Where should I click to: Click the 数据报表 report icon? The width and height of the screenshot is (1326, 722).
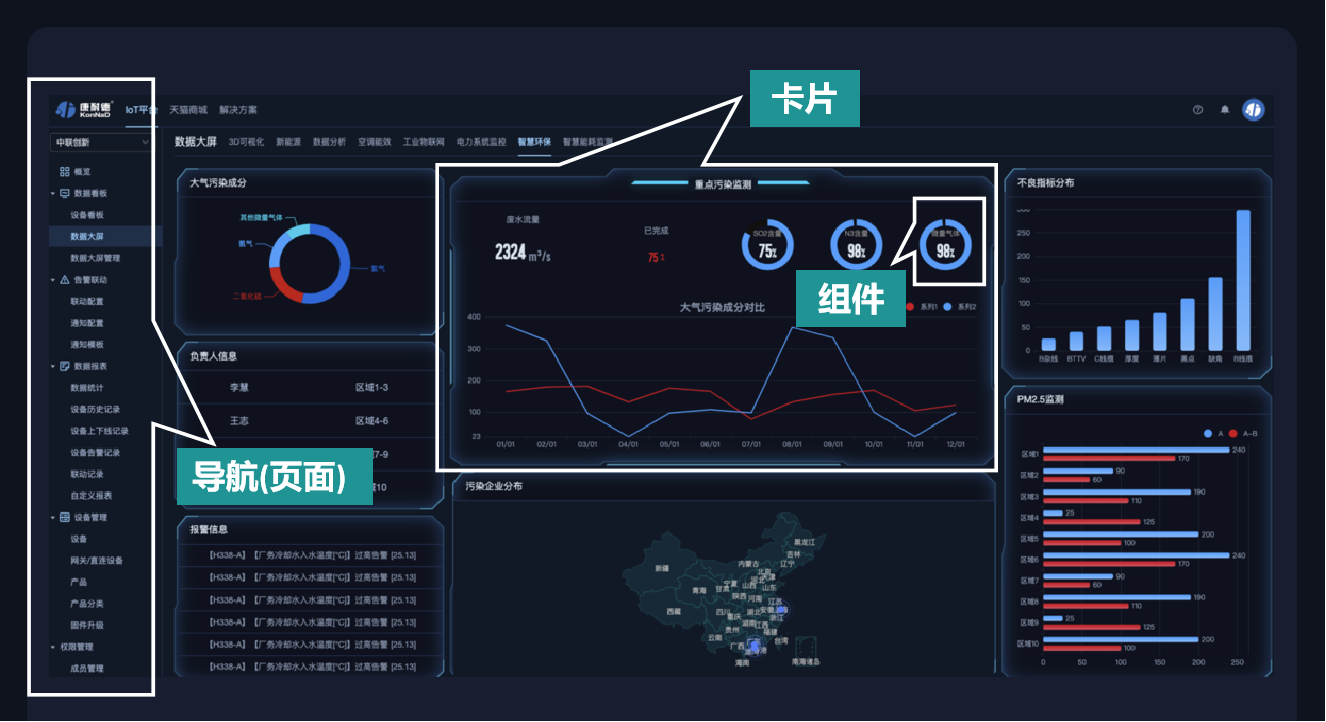pos(65,366)
